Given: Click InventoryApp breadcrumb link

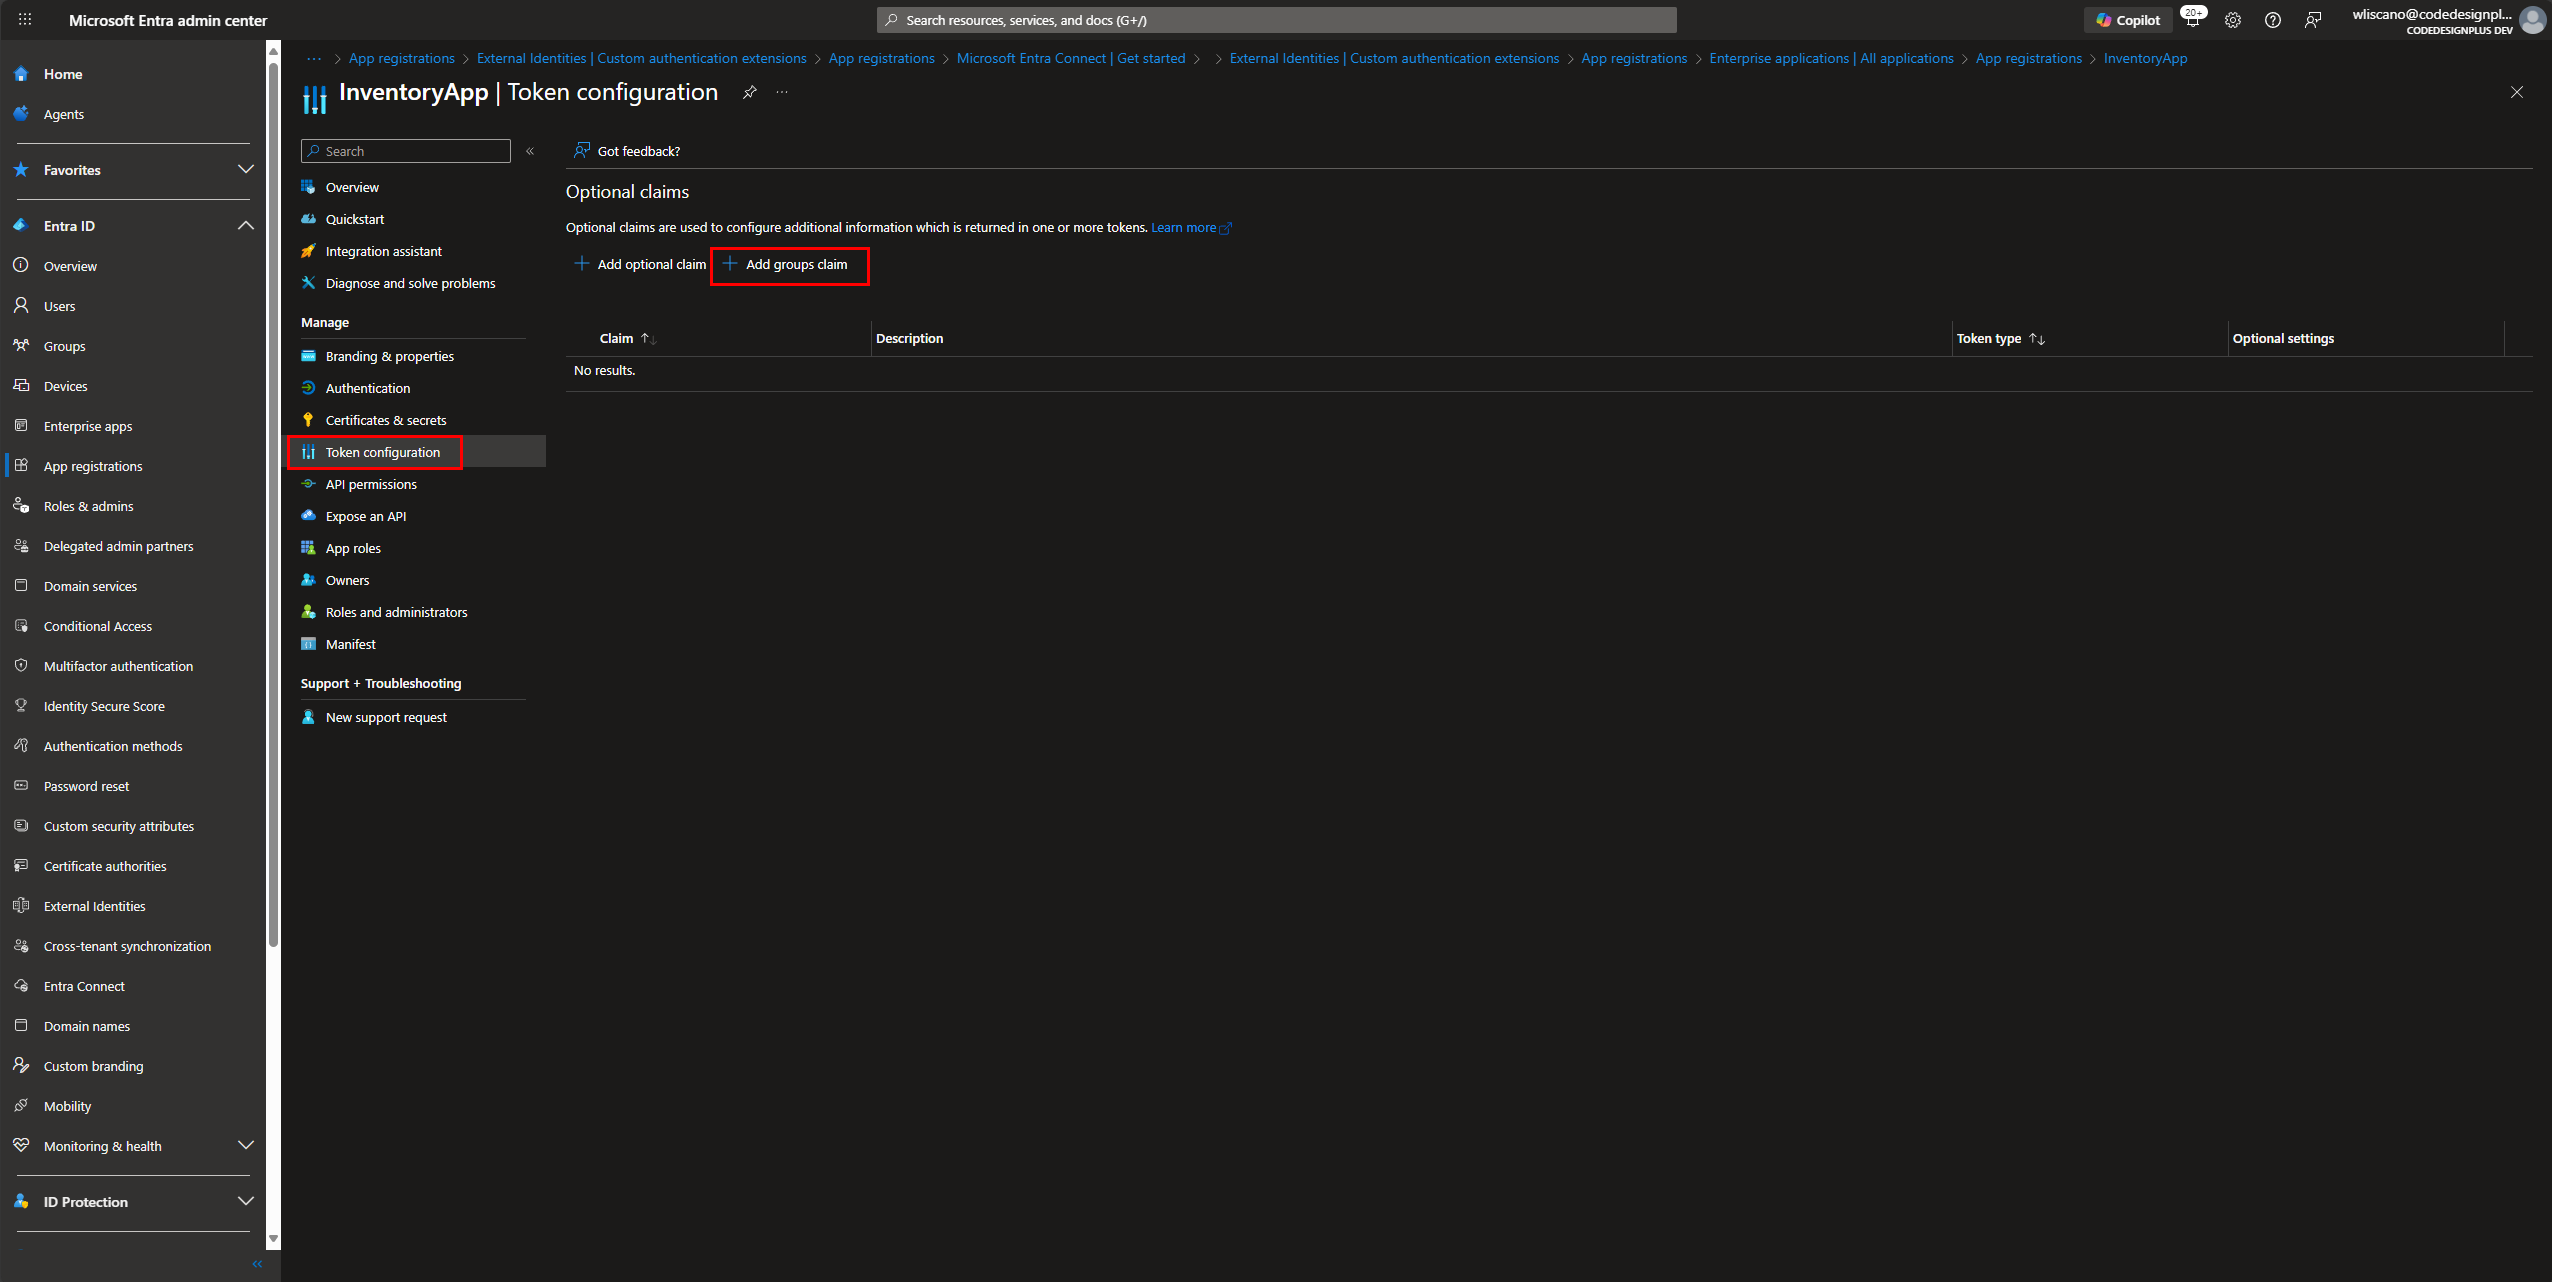Looking at the screenshot, I should 2145,58.
